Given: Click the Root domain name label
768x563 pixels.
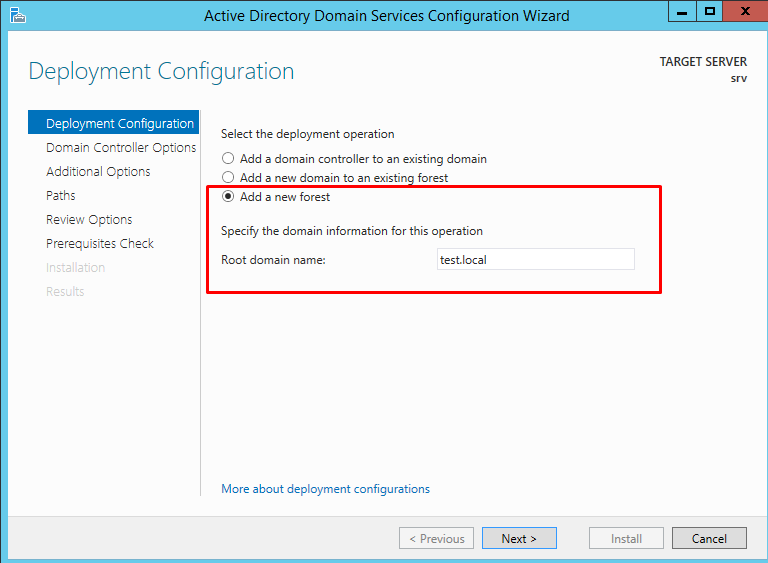Looking at the screenshot, I should point(273,260).
